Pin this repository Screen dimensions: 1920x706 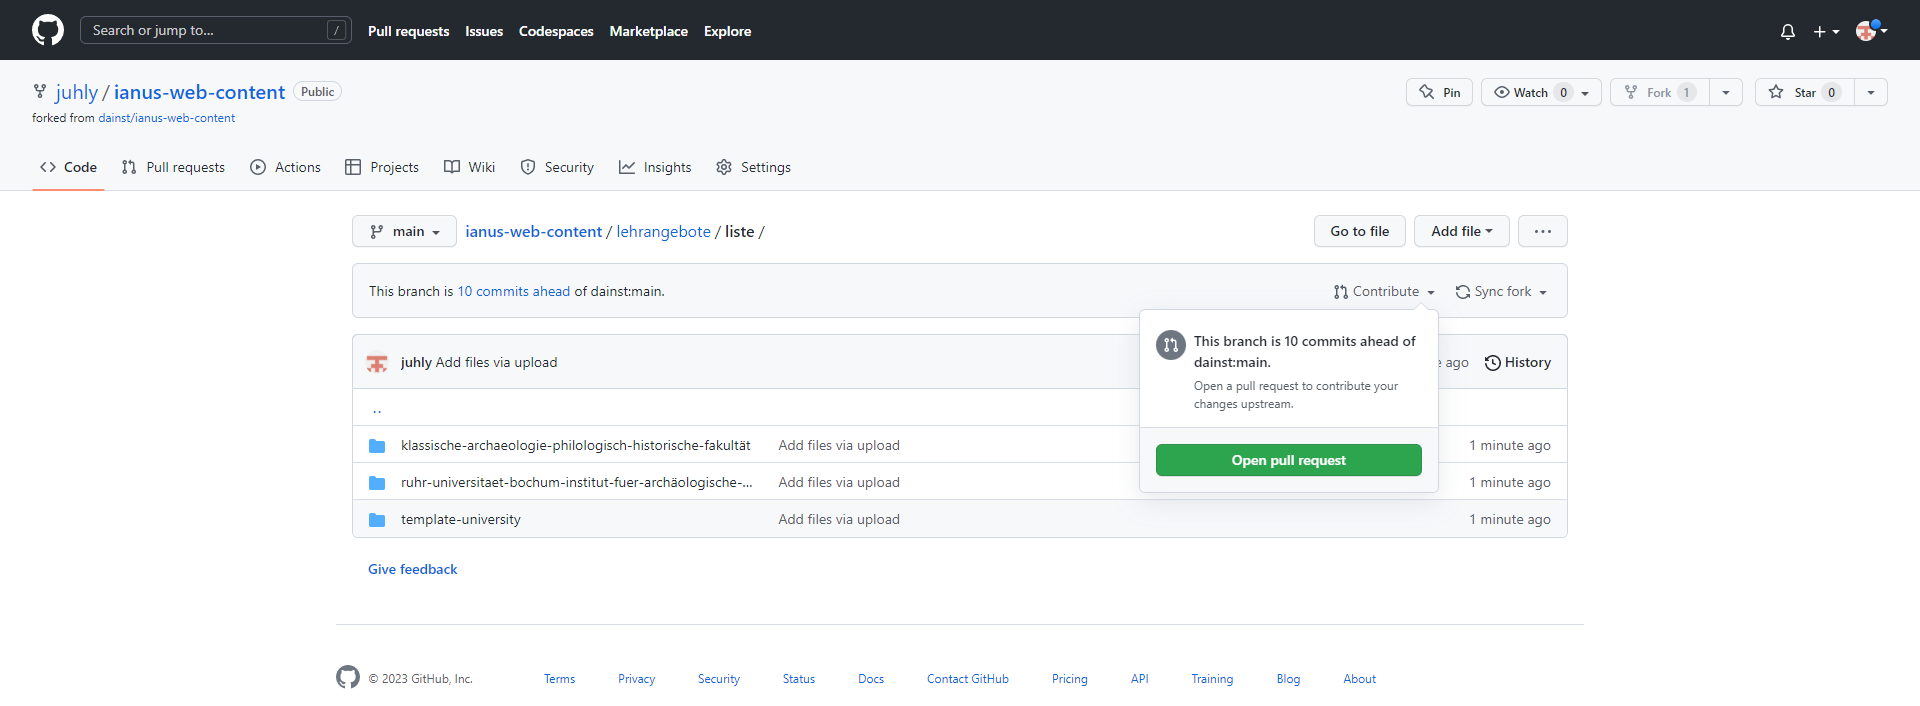(1439, 92)
